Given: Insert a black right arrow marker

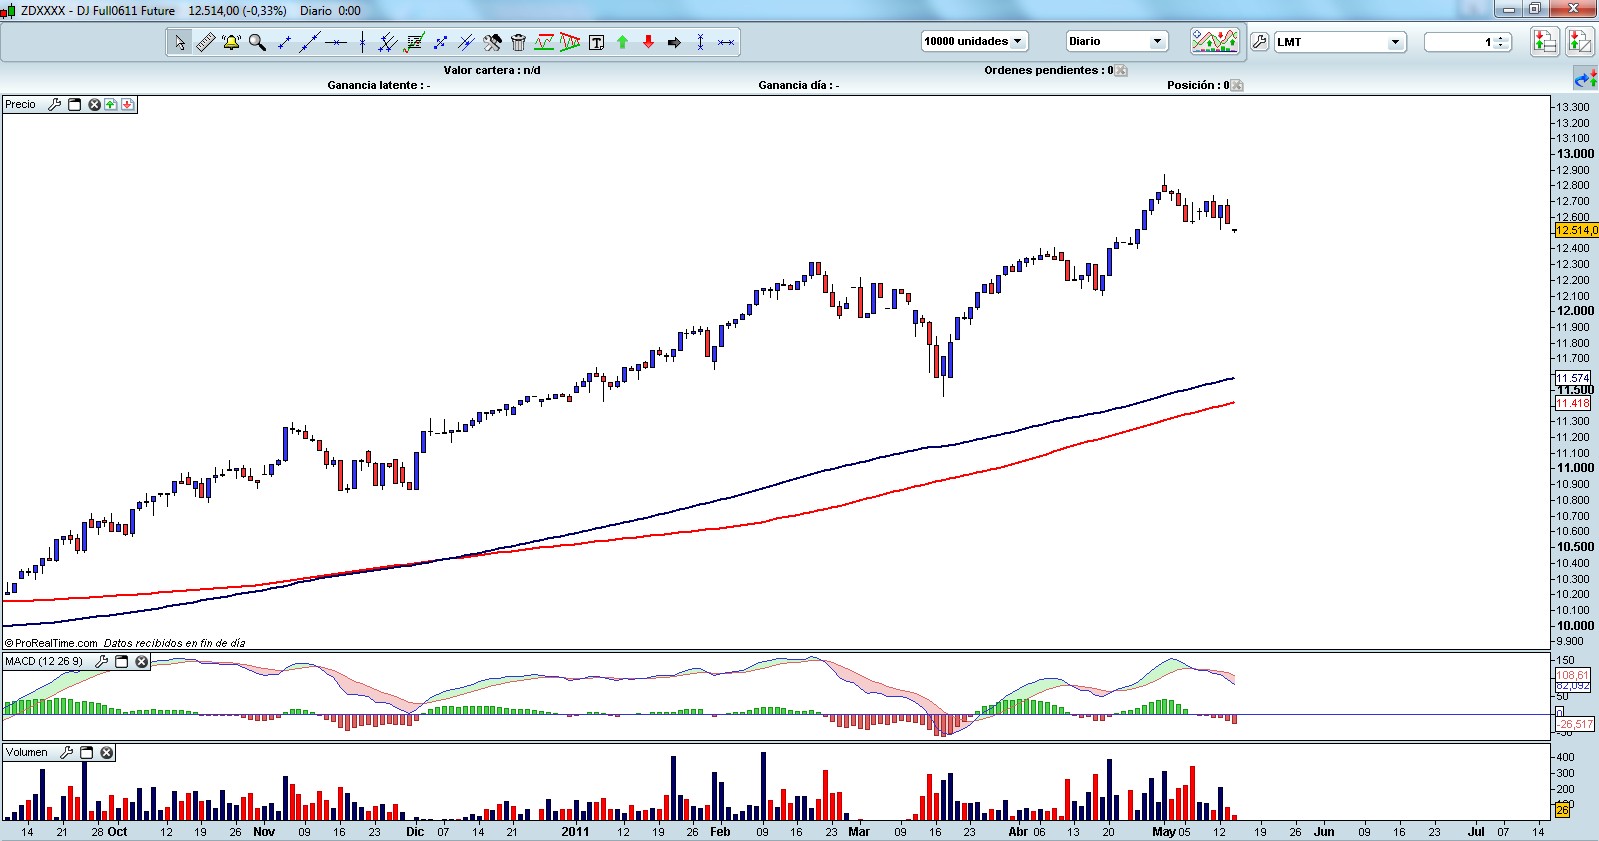Looking at the screenshot, I should (675, 42).
